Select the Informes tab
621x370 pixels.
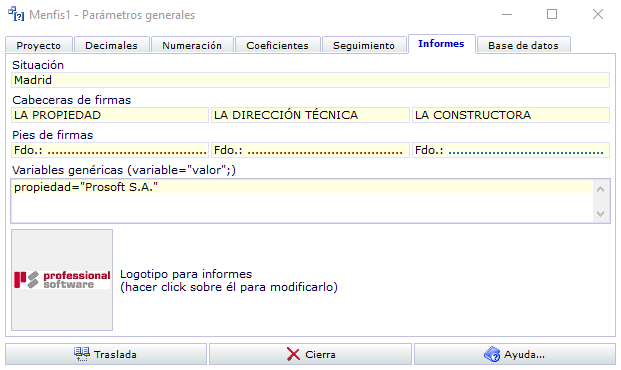point(442,44)
